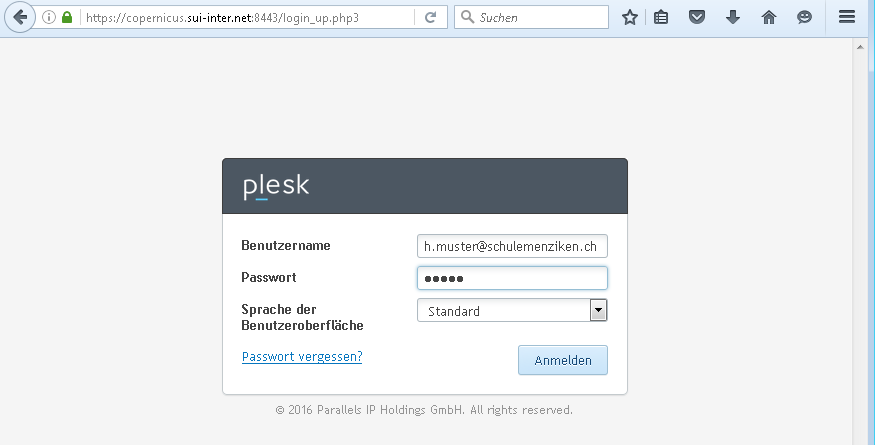Reload the page with the refresh icon
875x445 pixels.
coord(430,17)
